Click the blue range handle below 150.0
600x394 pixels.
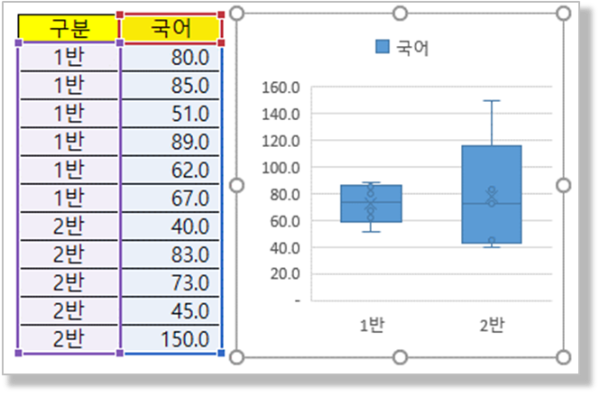221,353
